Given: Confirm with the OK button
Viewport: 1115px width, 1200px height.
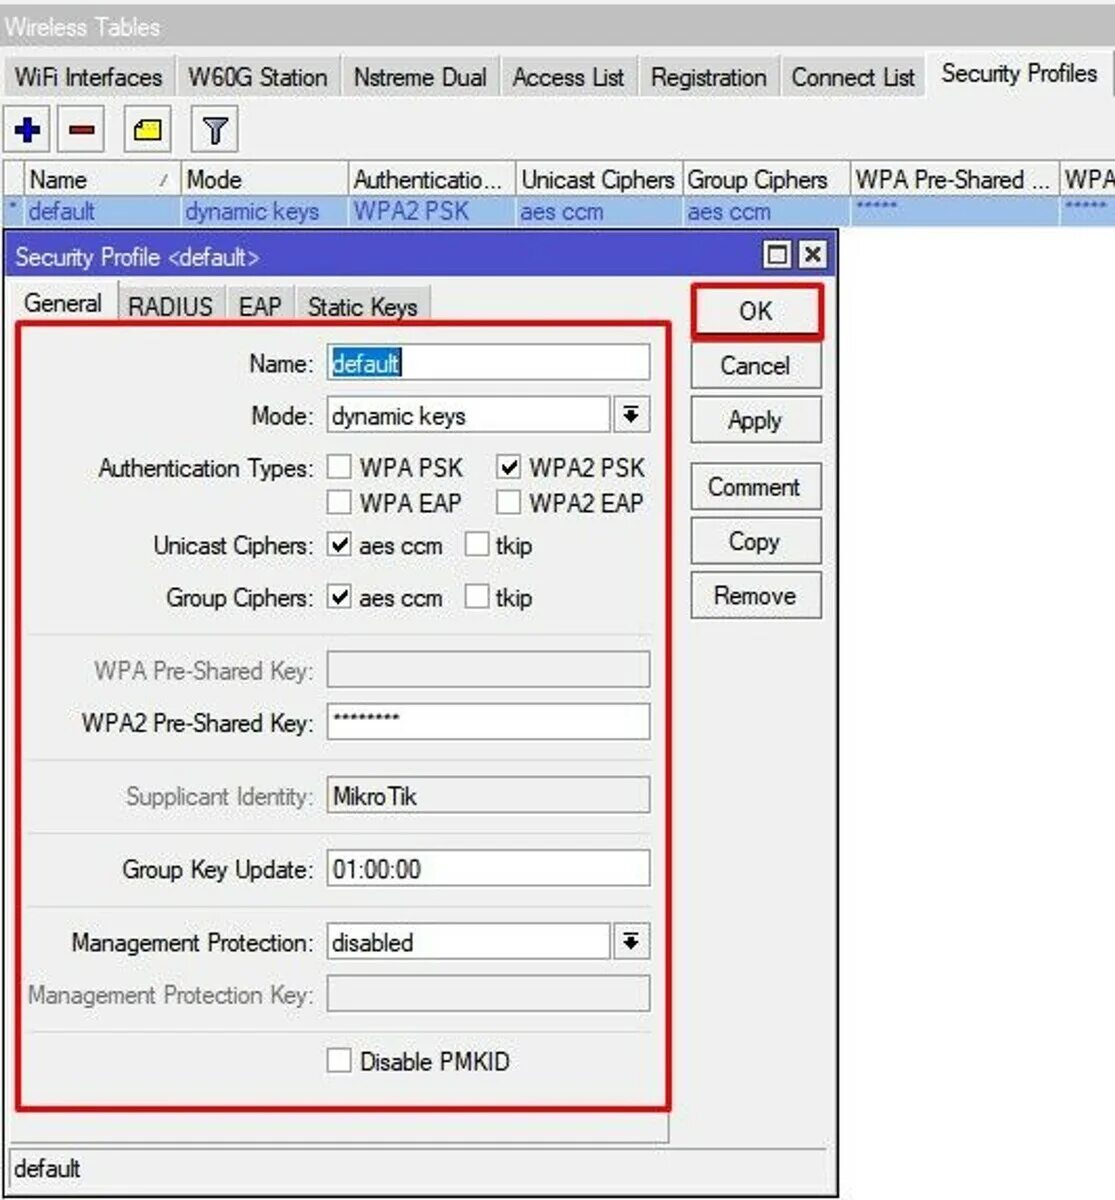Looking at the screenshot, I should (756, 311).
